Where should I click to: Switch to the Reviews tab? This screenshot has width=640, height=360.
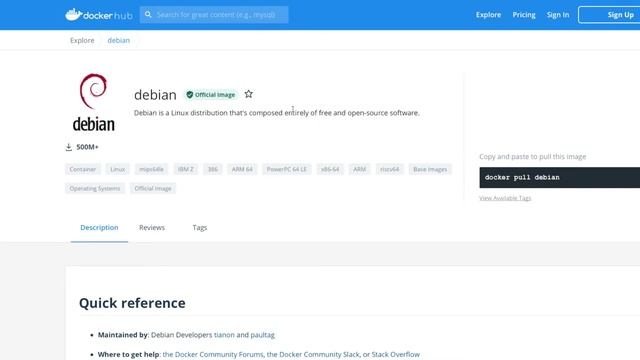[152, 228]
